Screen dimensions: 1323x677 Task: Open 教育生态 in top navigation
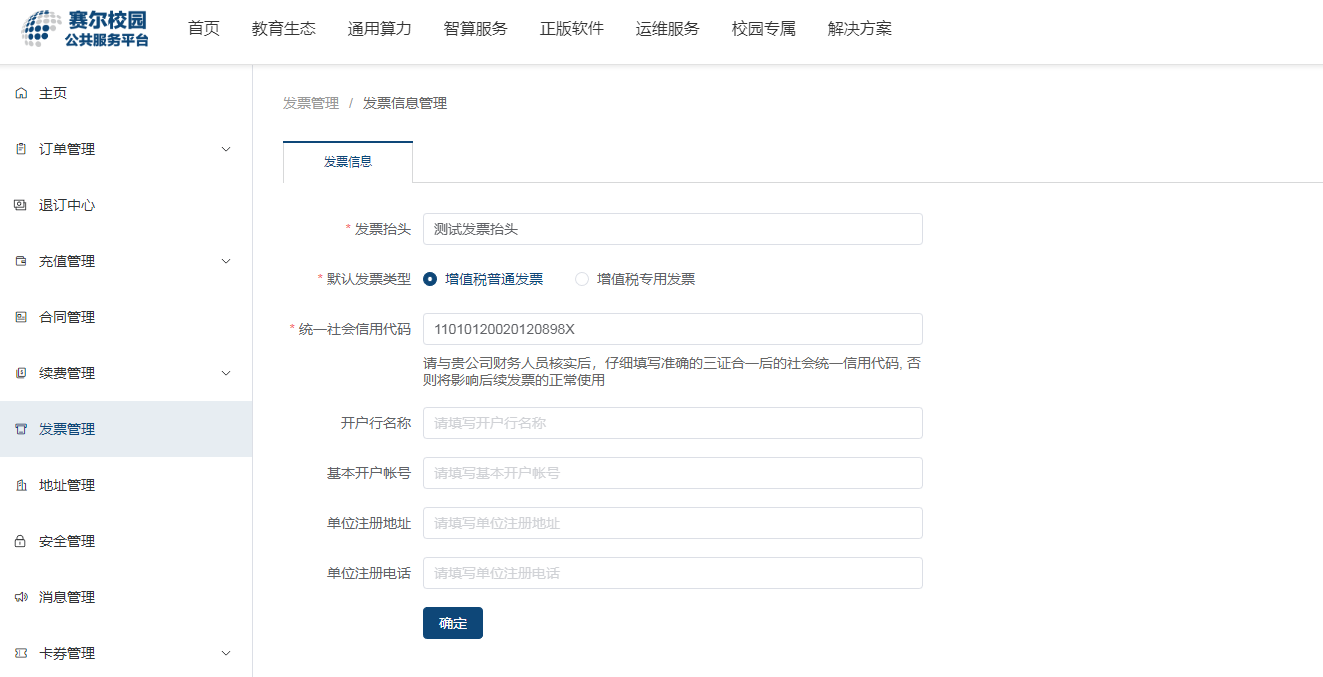[x=283, y=29]
